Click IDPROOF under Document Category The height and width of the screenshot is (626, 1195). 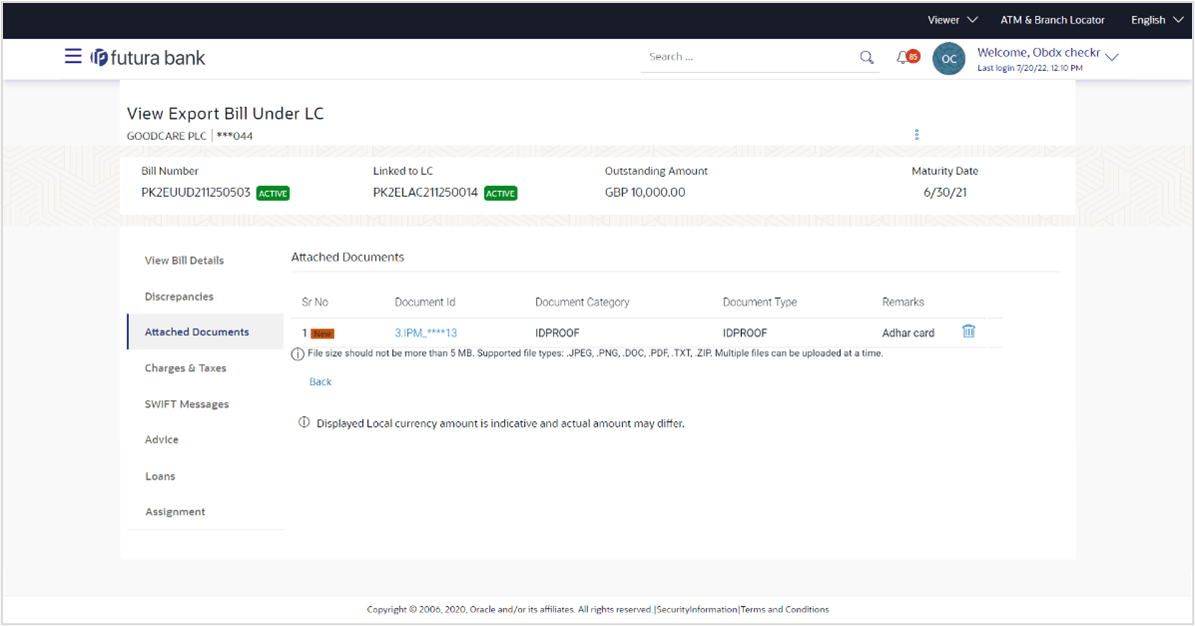point(557,333)
